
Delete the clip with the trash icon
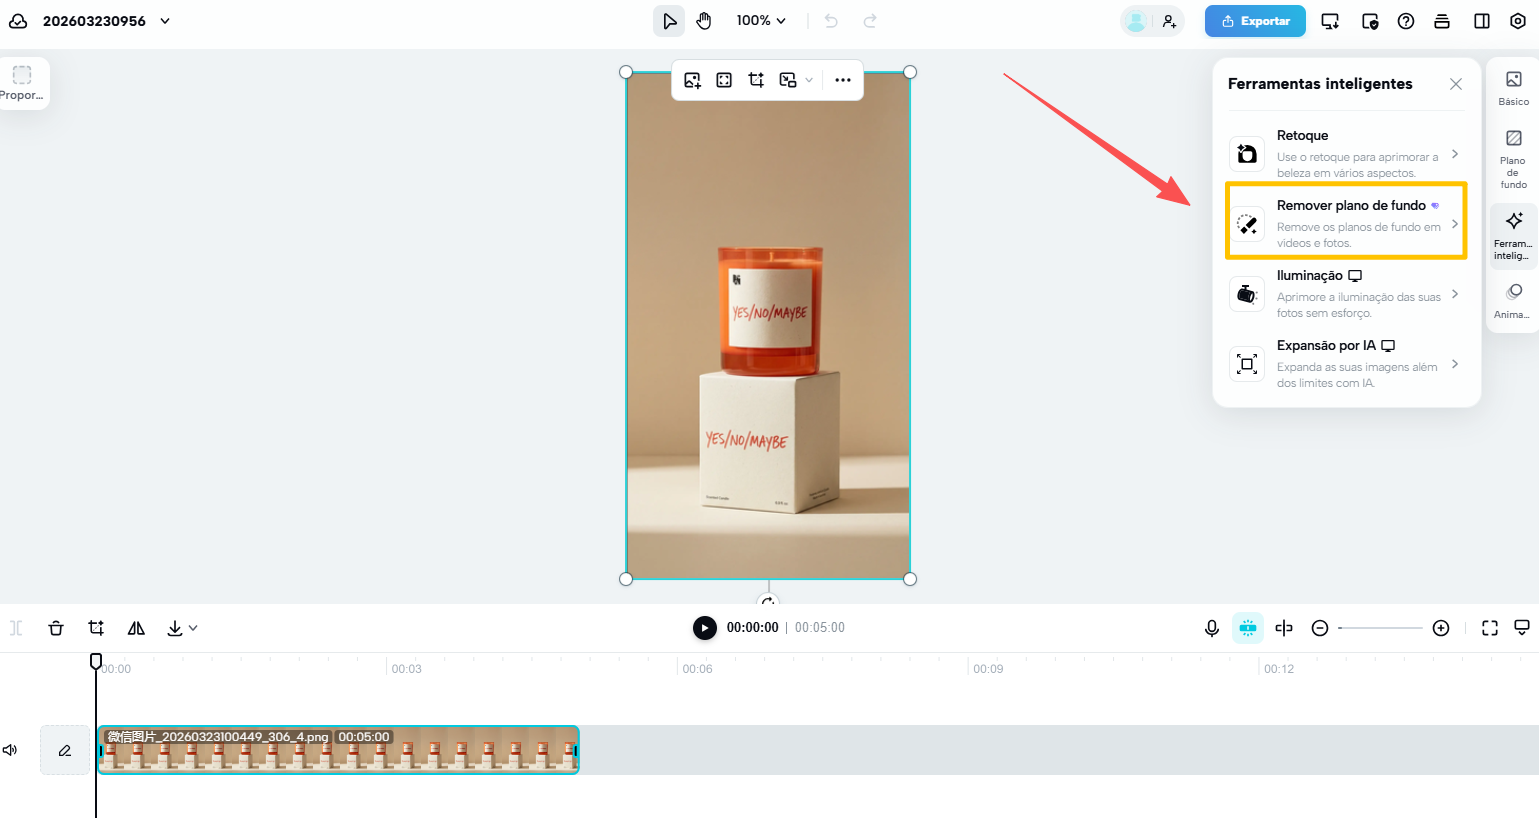[x=56, y=628]
